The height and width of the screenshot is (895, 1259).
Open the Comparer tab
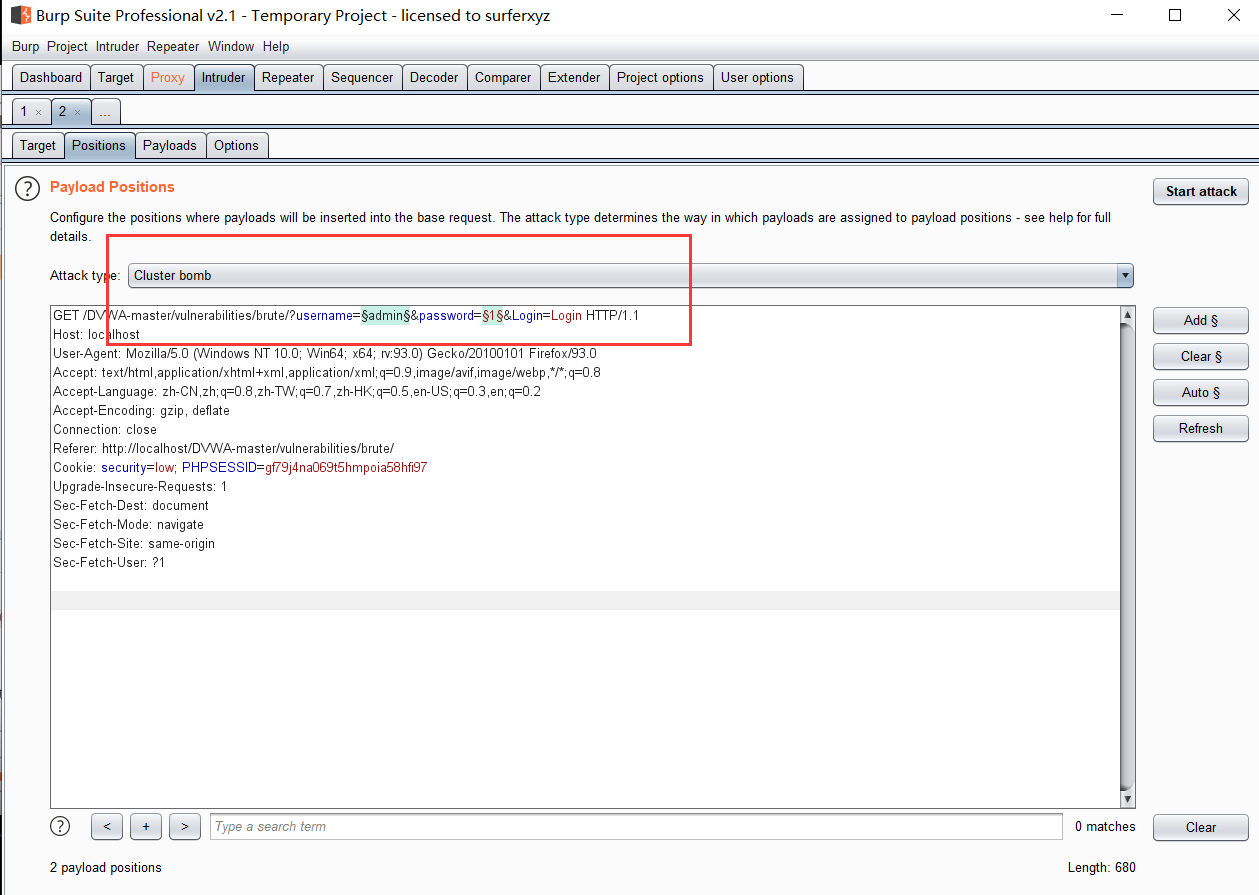pos(503,78)
